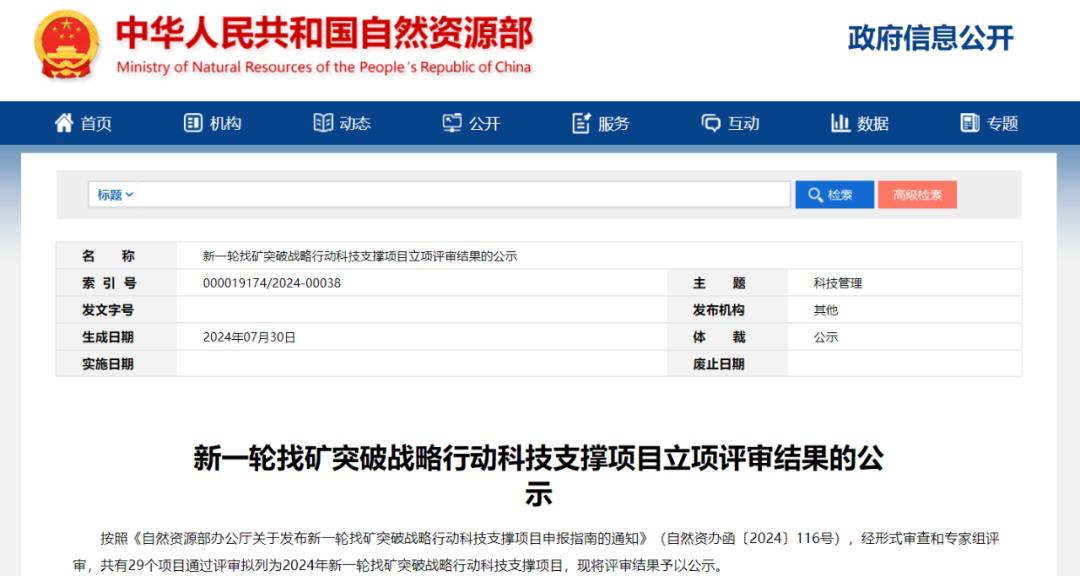1080x576 pixels.
Task: Click the date 2024年07月30日
Action: [x=249, y=337]
